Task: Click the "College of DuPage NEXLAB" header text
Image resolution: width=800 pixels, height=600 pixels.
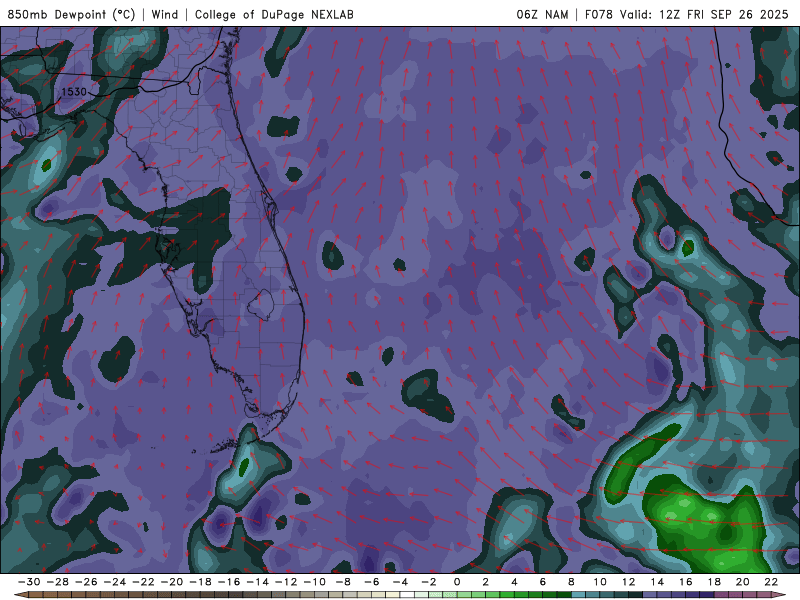Action: point(274,14)
